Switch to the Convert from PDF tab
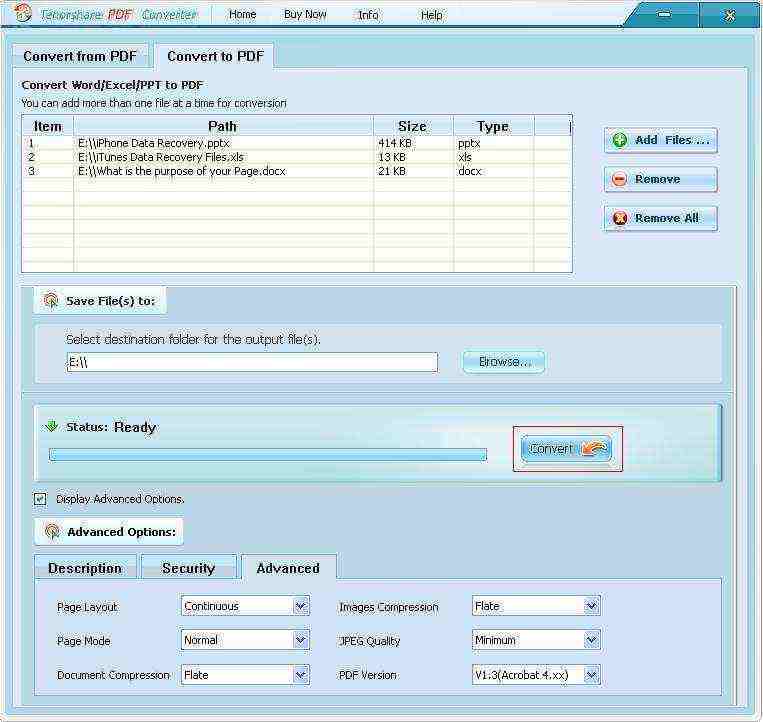The image size is (763, 722). pos(80,56)
